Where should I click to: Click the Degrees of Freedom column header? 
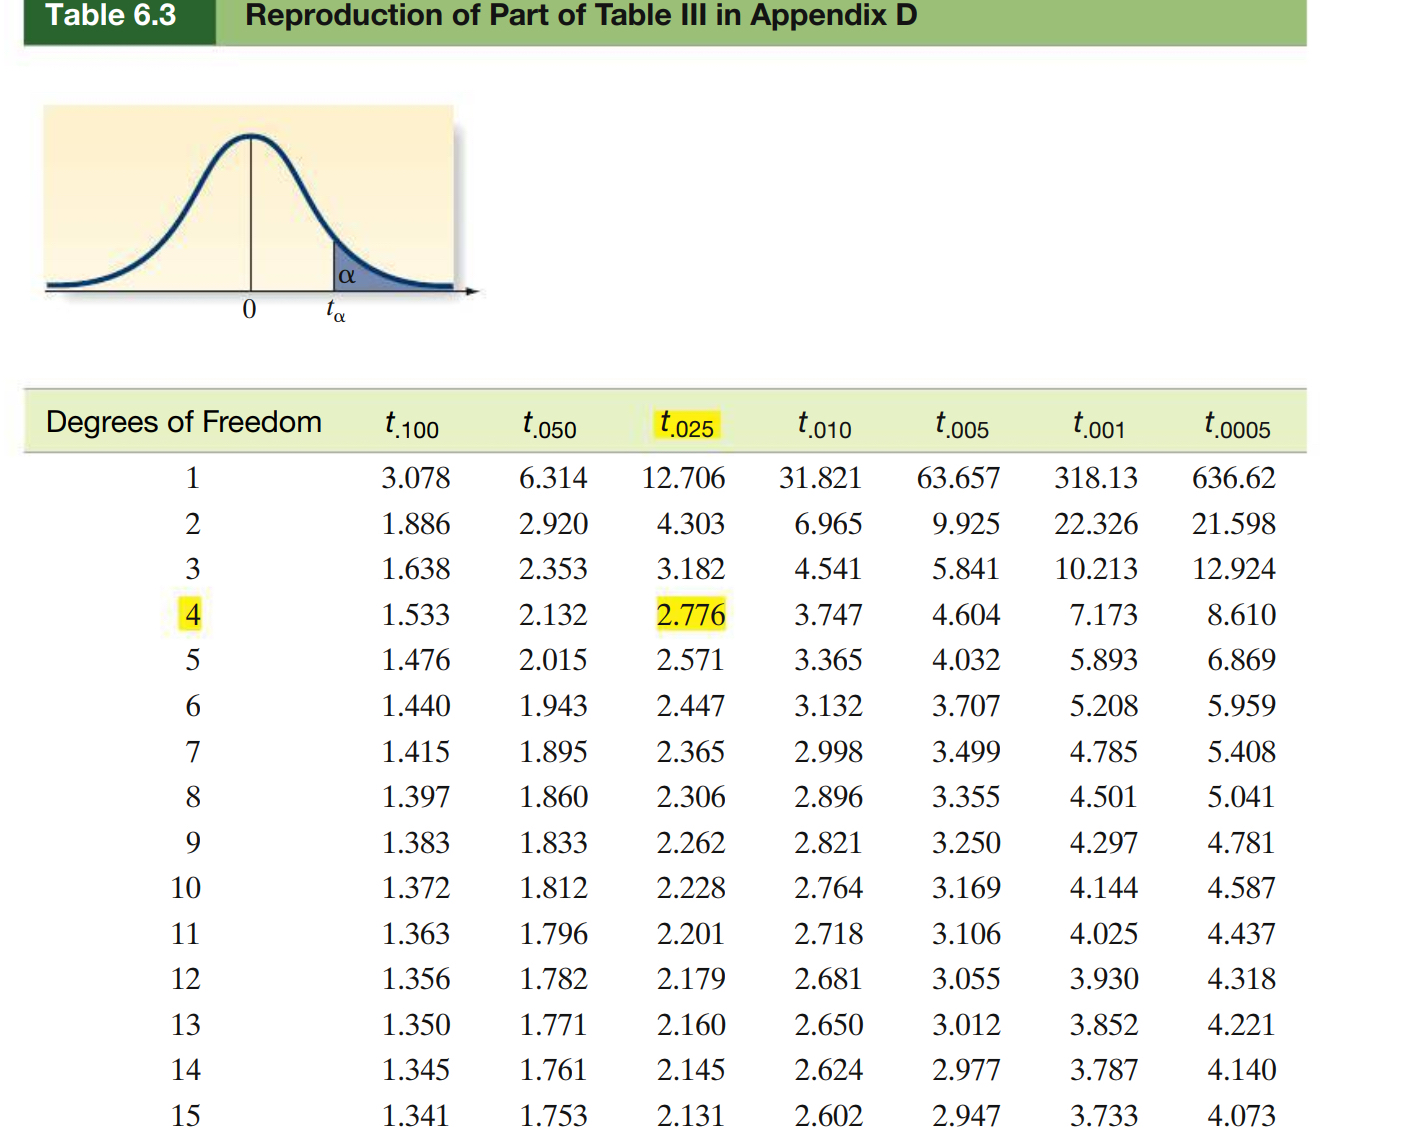[x=184, y=422]
